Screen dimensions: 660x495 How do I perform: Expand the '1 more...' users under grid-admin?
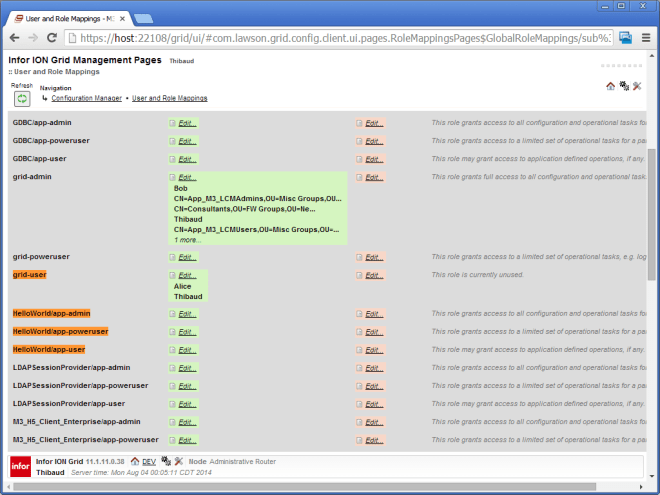coord(186,240)
